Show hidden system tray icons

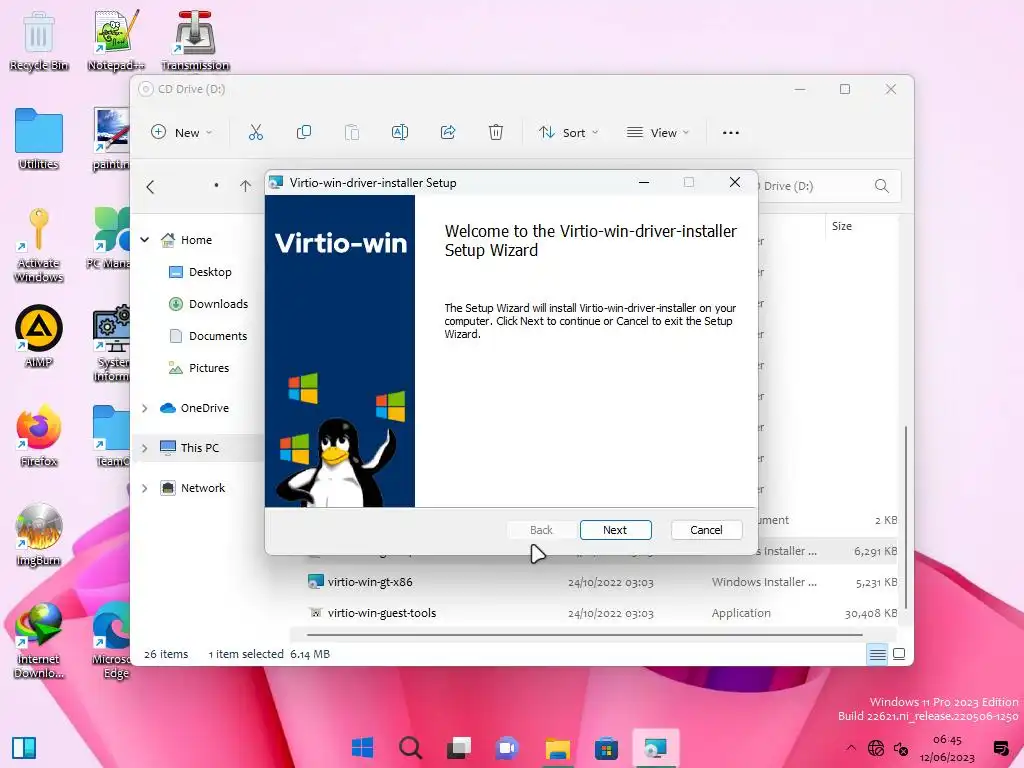pyautogui.click(x=850, y=748)
